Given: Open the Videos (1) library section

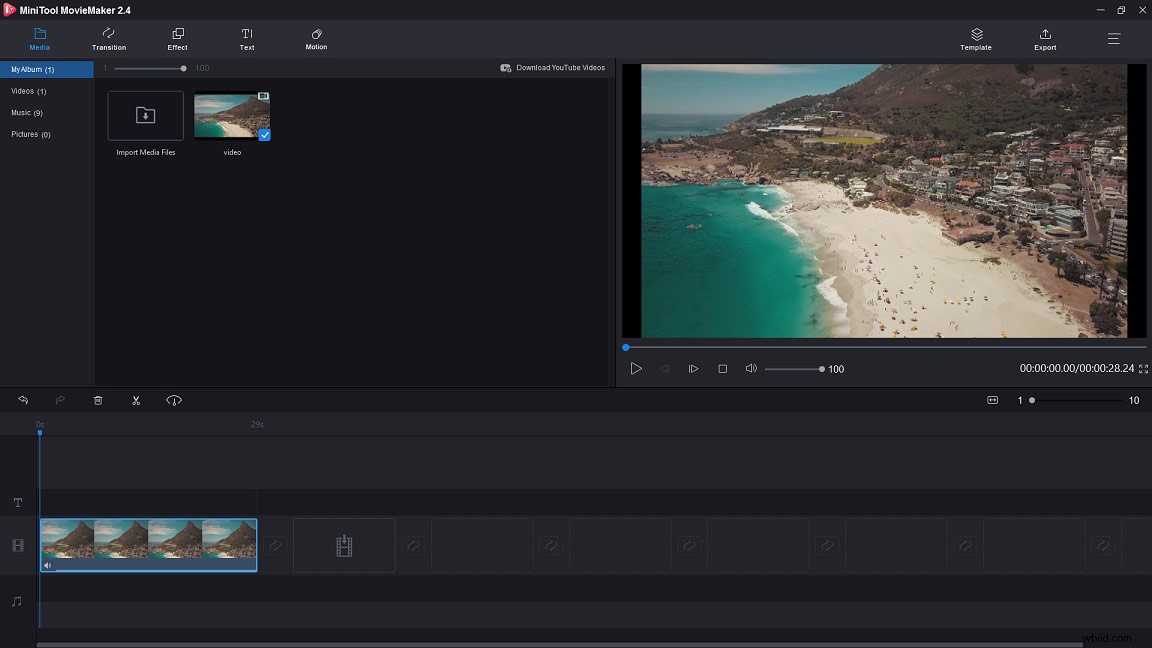Looking at the screenshot, I should coord(28,91).
